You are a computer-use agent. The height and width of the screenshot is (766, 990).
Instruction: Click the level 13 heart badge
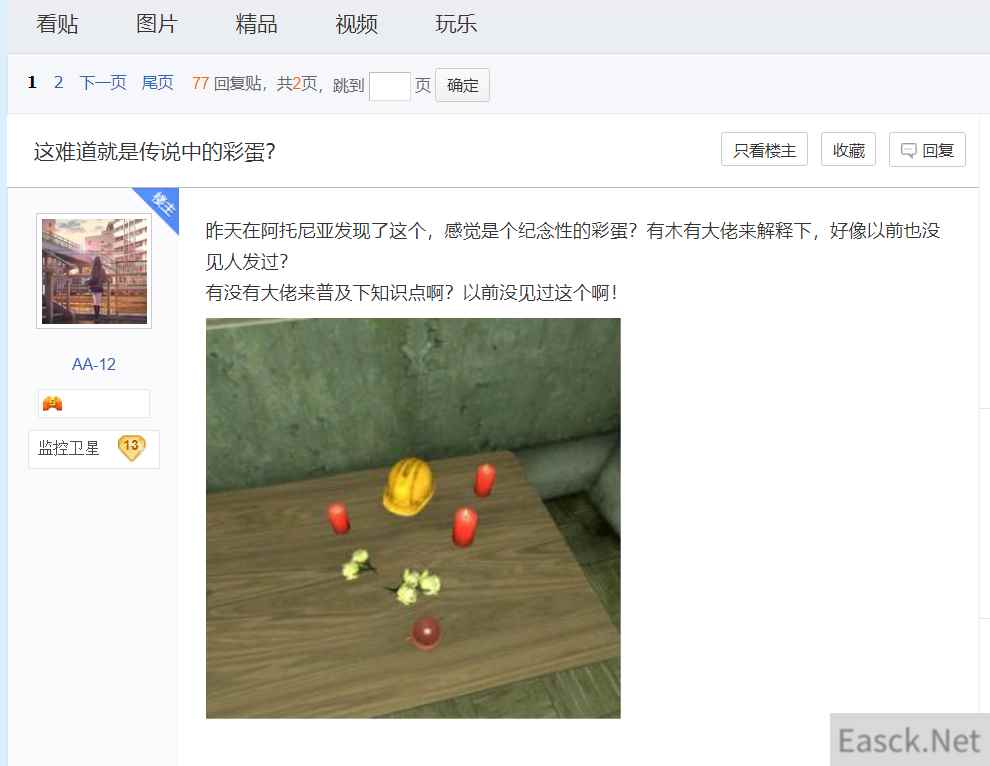pyautogui.click(x=131, y=448)
